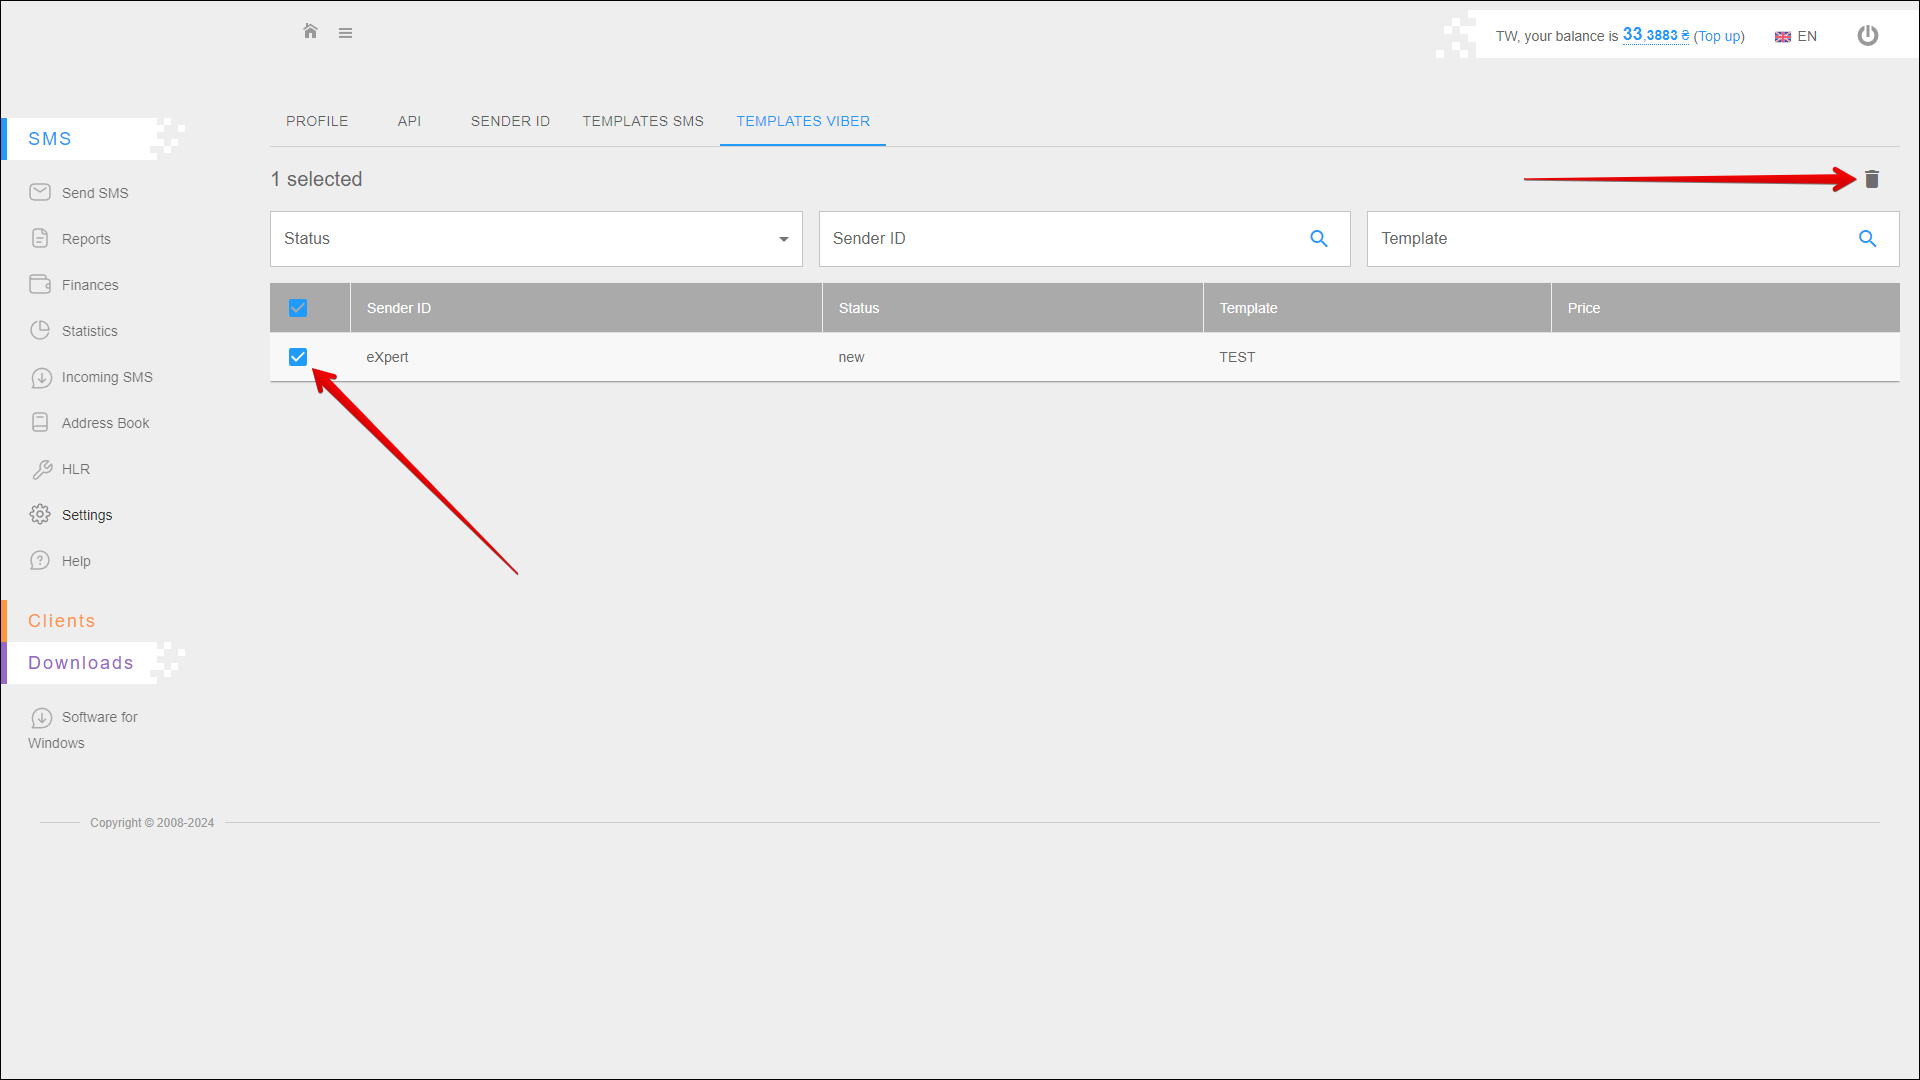
Task: Click the Template search magnifier
Action: (x=1867, y=239)
